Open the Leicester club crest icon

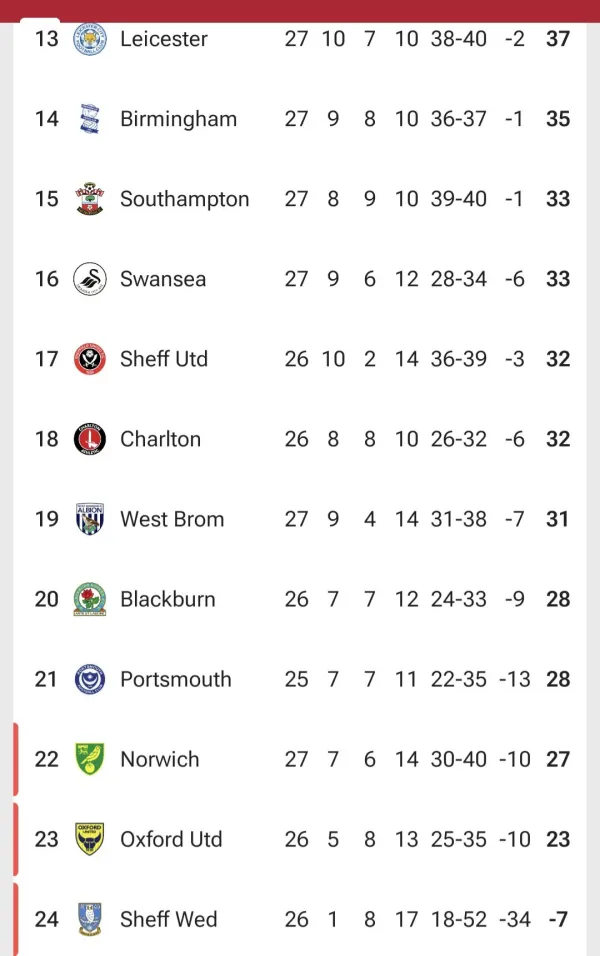(x=90, y=39)
